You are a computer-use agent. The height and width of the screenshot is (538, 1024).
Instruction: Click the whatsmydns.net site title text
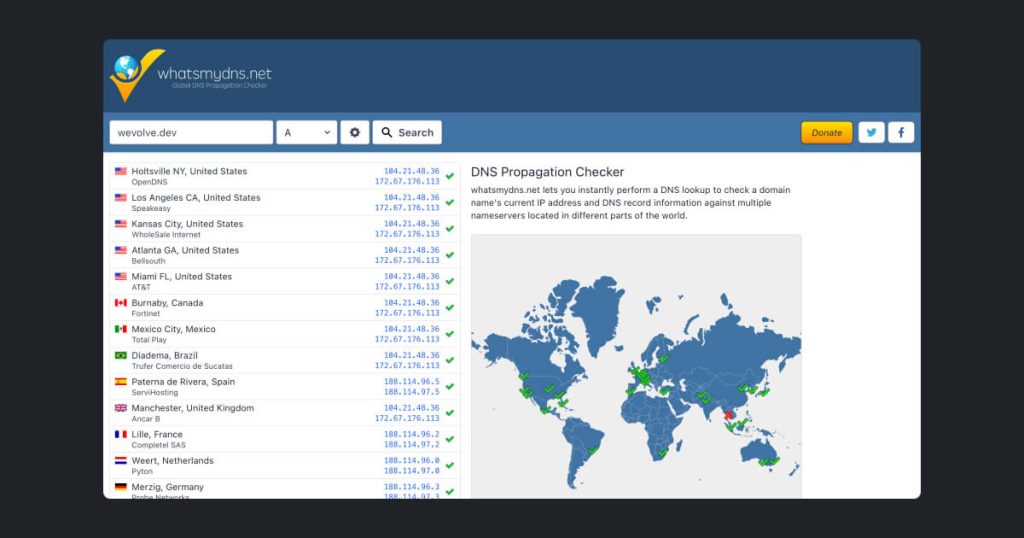214,74
